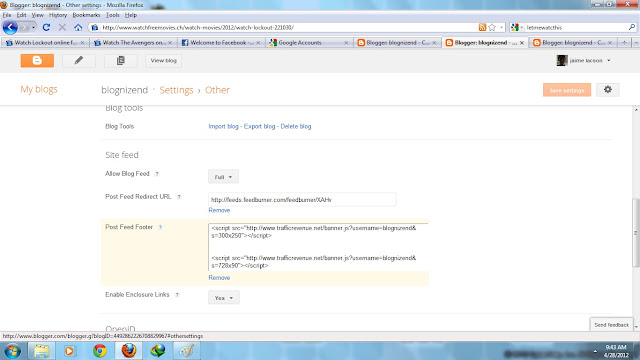This screenshot has height=360, width=640.
Task: Open the Tools menu
Action: pos(112,15)
